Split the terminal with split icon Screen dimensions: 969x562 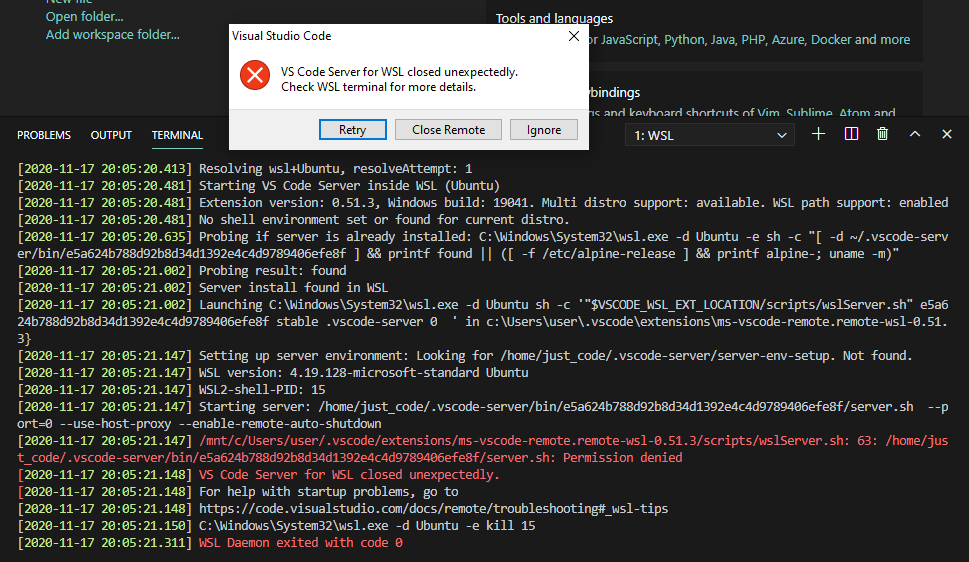tap(851, 134)
